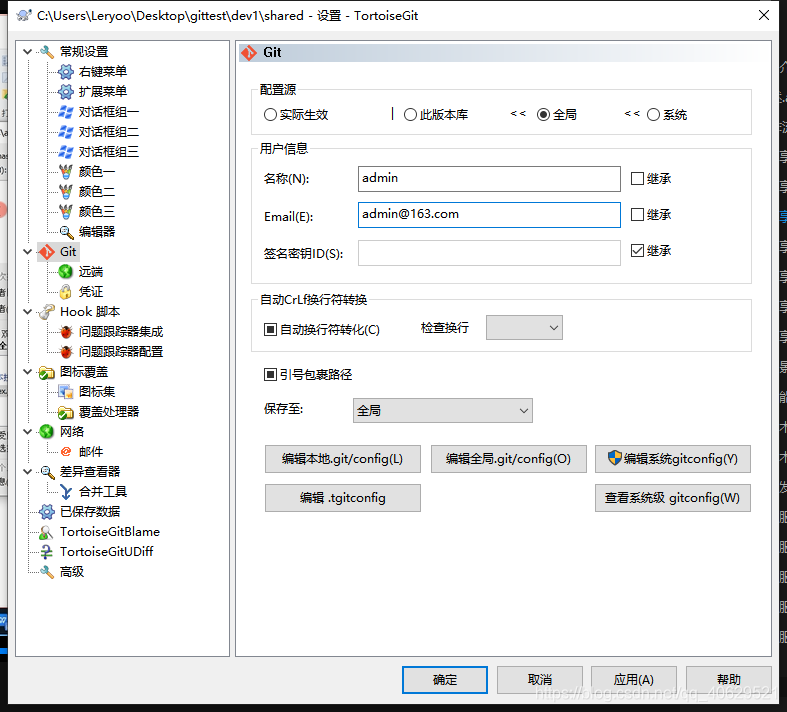Click the bug icon for 问题跟踪器配置

coord(66,352)
